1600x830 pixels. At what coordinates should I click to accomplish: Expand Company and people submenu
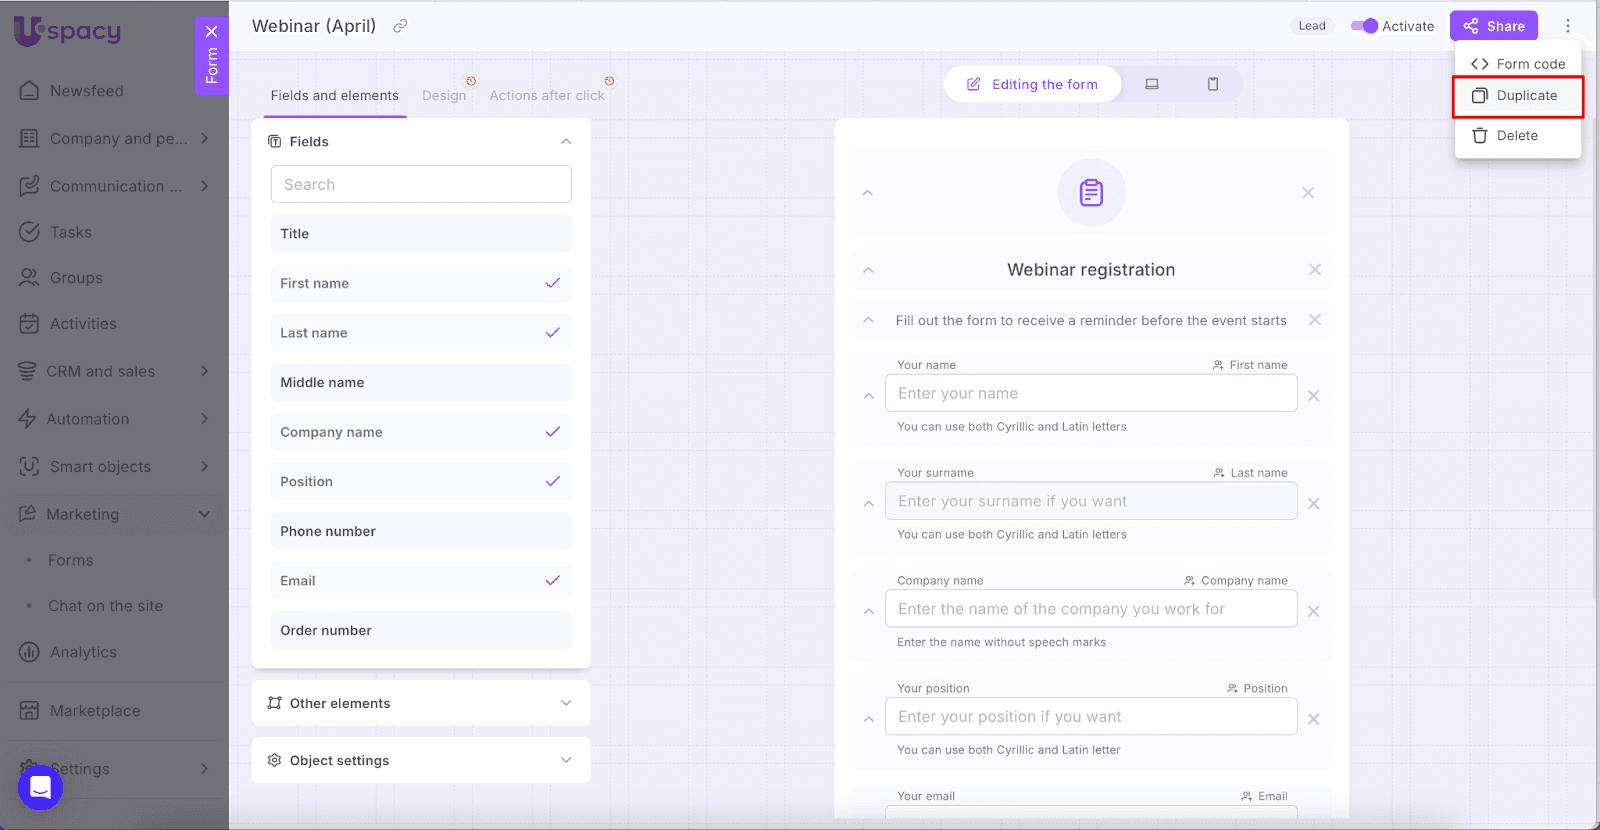205,138
